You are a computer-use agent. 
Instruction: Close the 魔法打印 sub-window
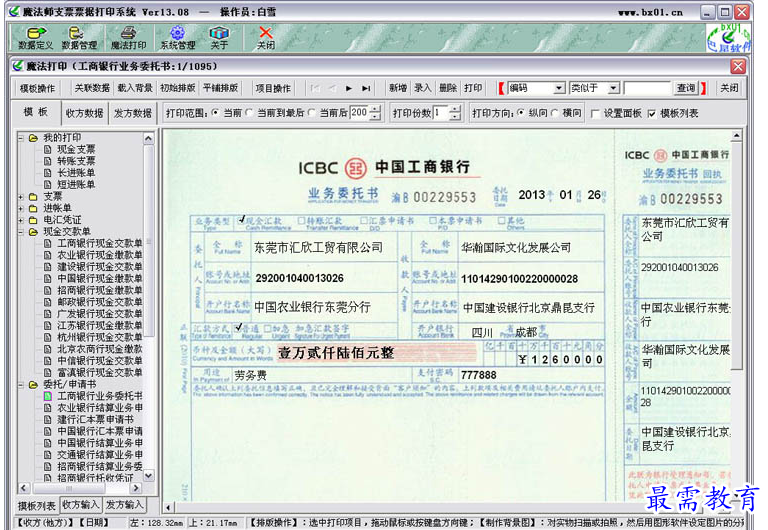(x=738, y=66)
